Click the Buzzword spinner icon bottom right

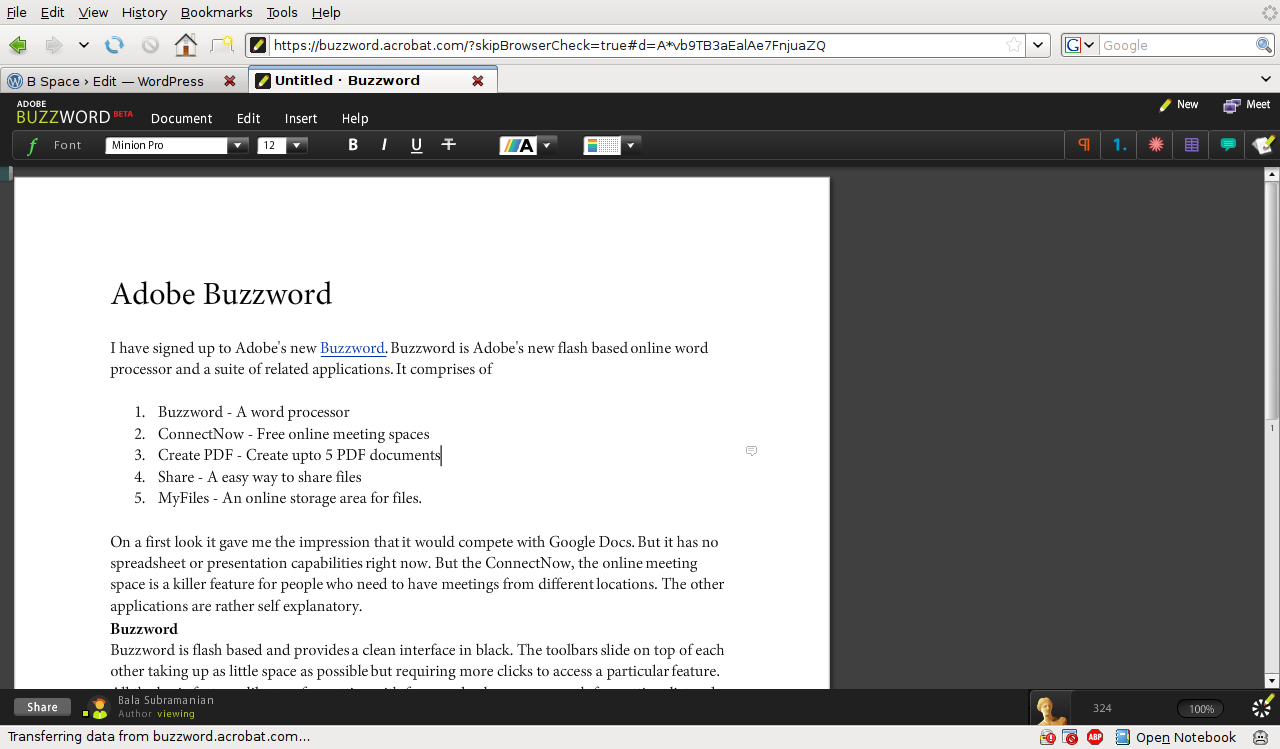click(1263, 707)
